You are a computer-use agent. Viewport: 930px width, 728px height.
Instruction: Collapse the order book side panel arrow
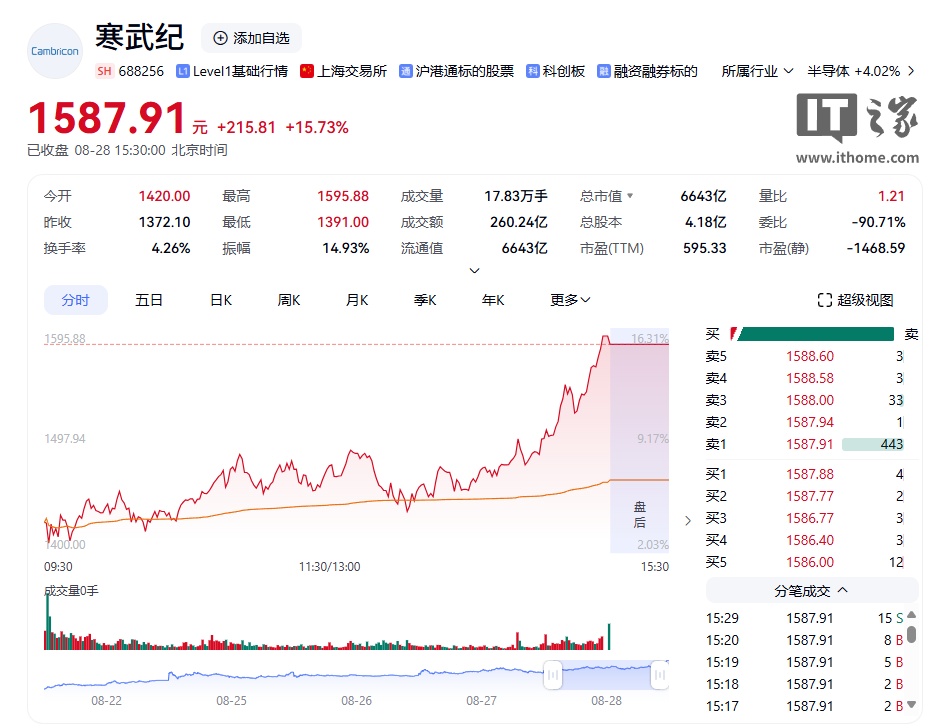coord(687,520)
